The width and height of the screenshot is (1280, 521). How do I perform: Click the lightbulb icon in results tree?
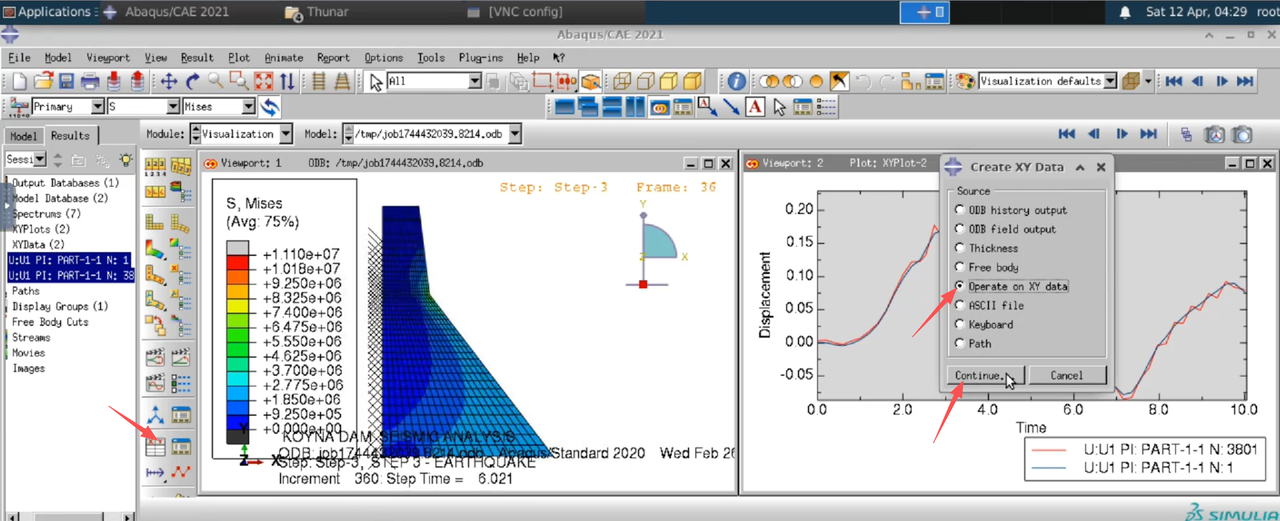[x=126, y=159]
